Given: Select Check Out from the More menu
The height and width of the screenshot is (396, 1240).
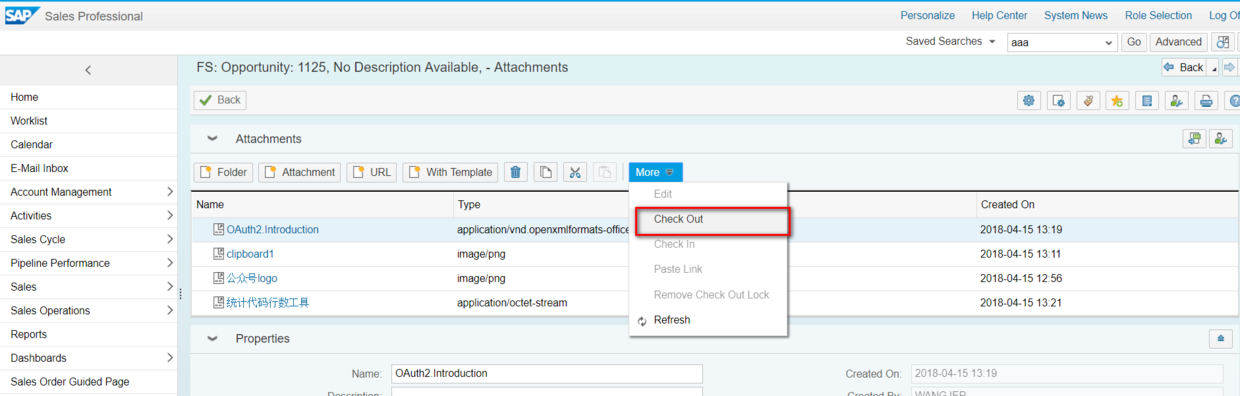Looking at the screenshot, I should point(678,219).
